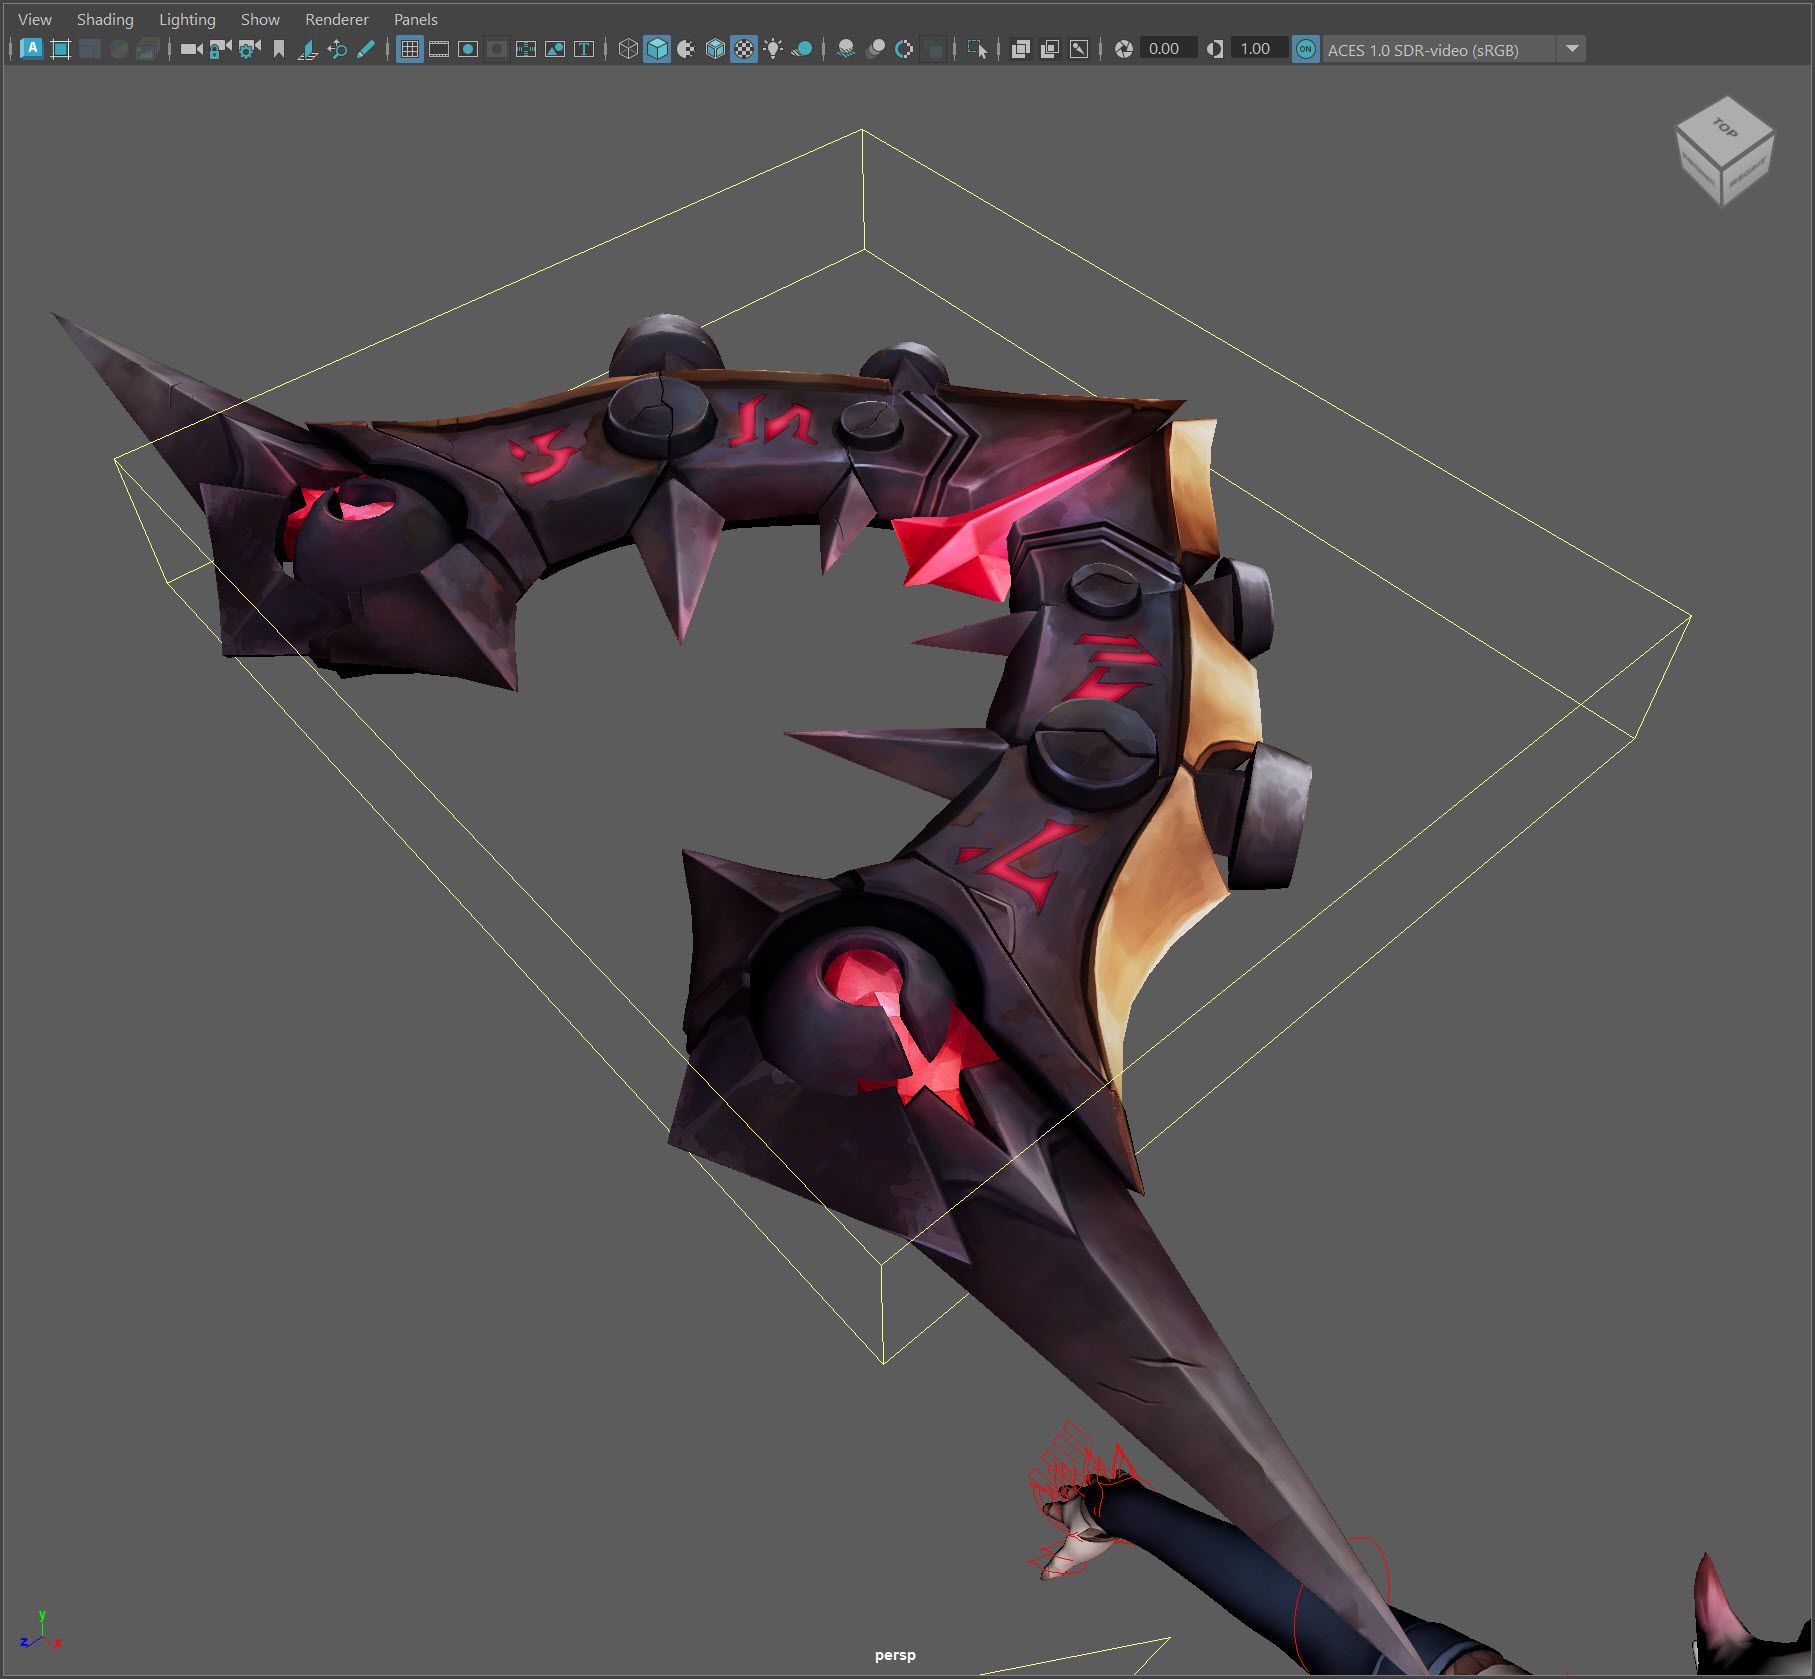The height and width of the screenshot is (1679, 1815).
Task: Click the Image Plane icon
Action: pos(308,49)
